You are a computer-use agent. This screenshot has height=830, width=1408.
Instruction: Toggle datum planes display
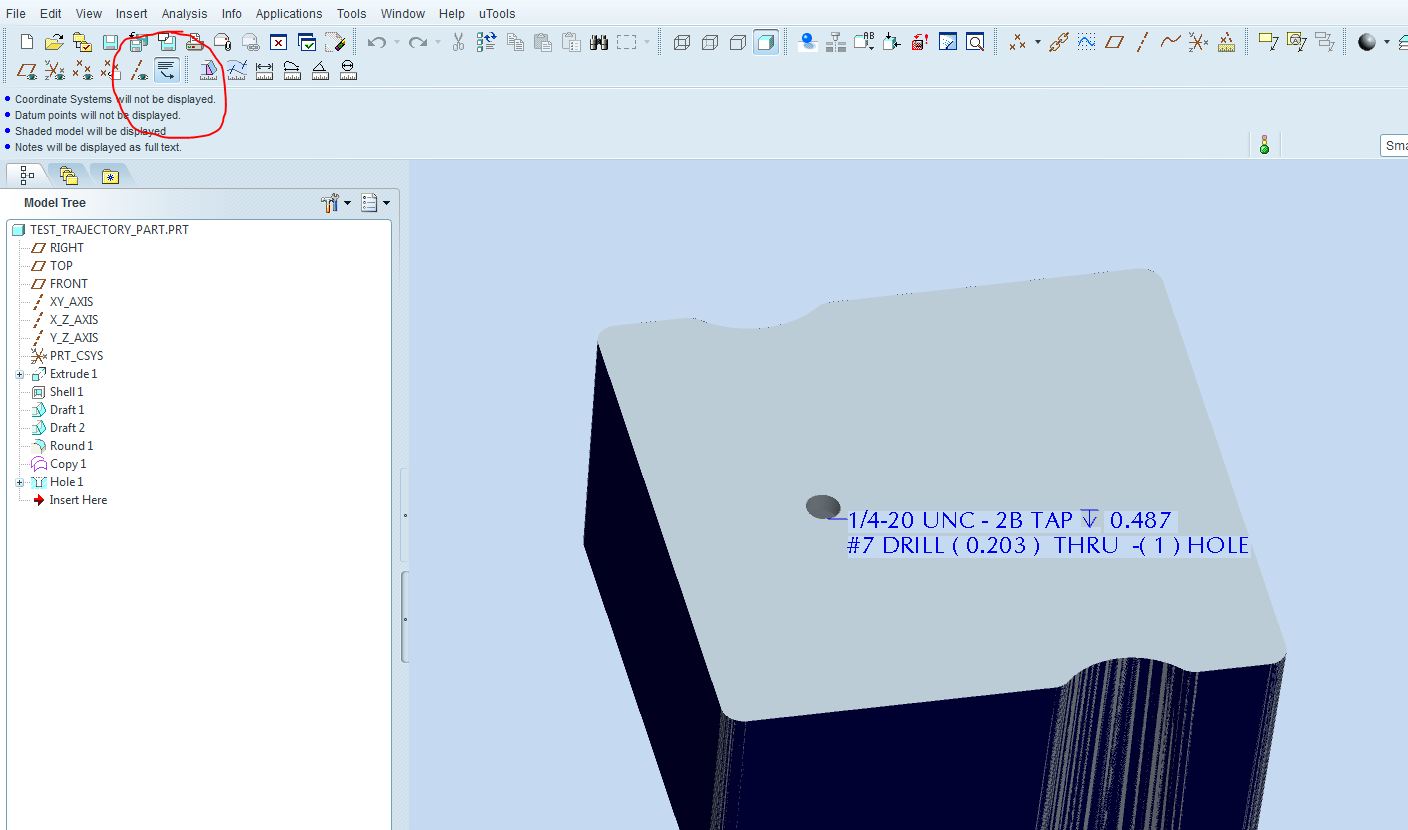pyautogui.click(x=27, y=70)
